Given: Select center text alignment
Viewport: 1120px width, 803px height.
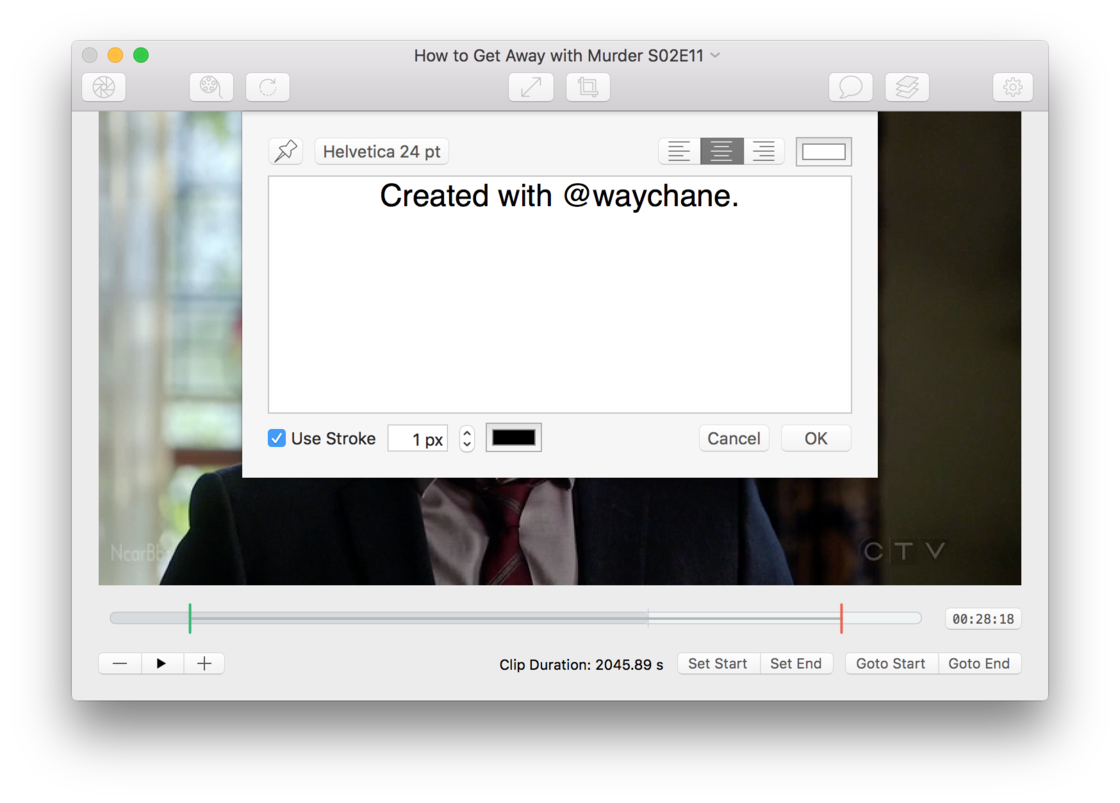Looking at the screenshot, I should pyautogui.click(x=721, y=151).
